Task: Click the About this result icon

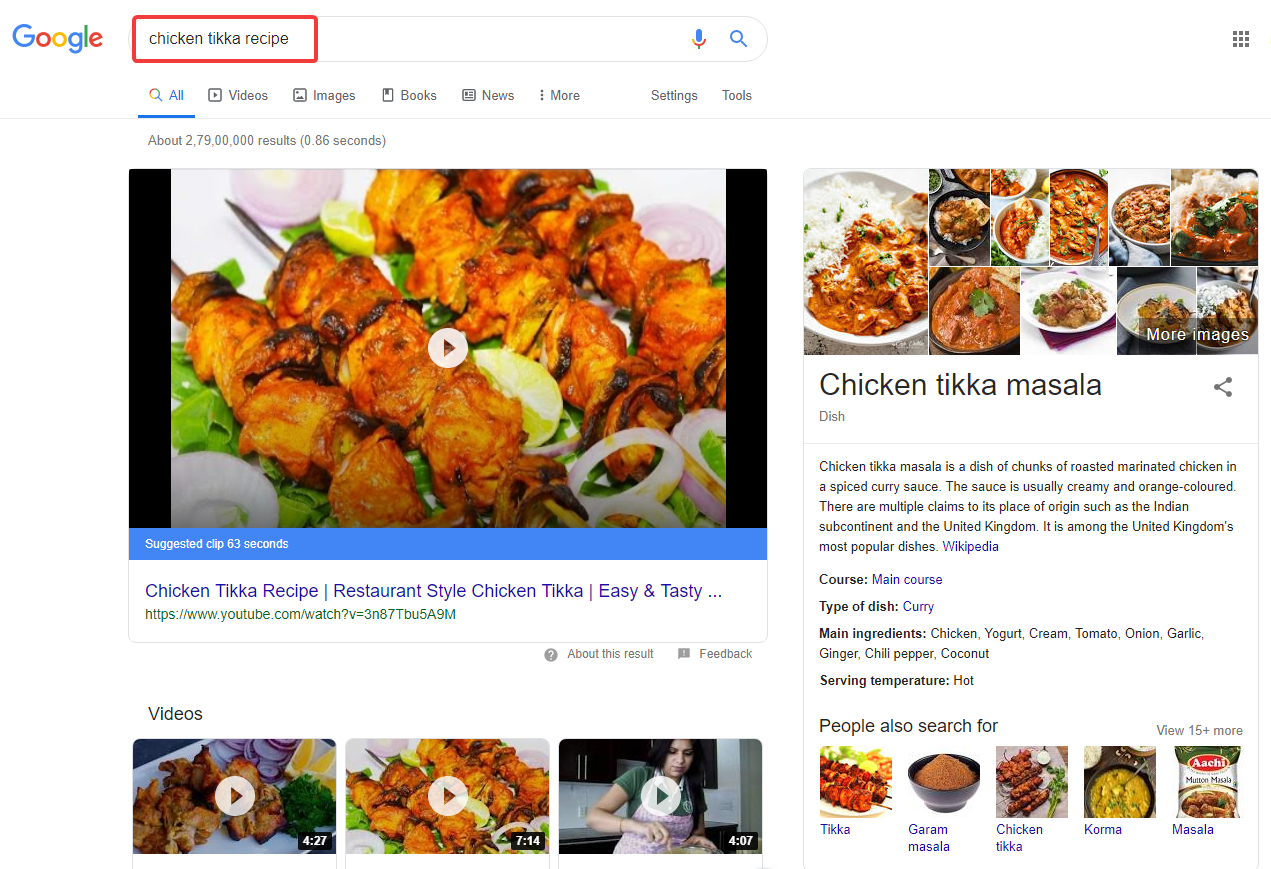Action: click(x=551, y=654)
